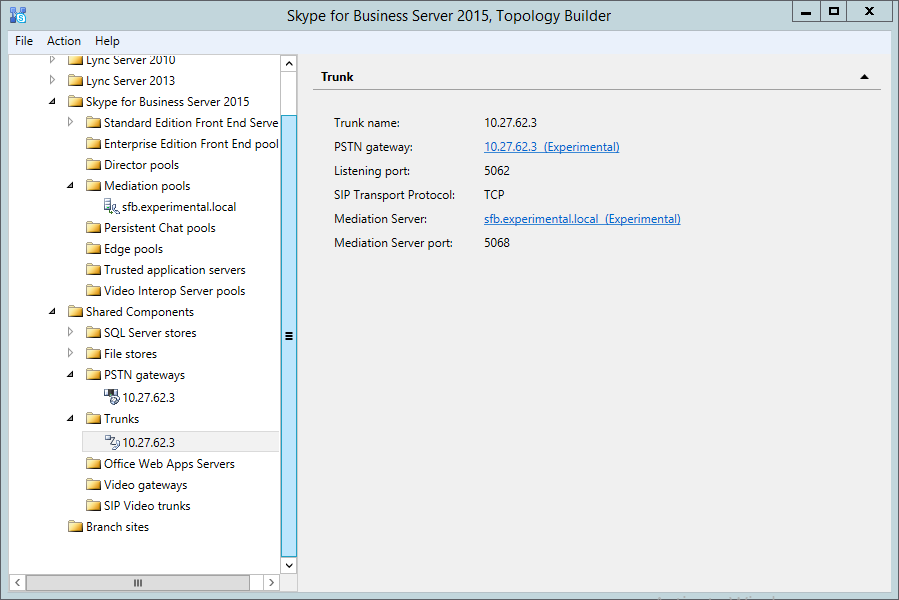Click the horizontal scrollbar right arrow
This screenshot has width=899, height=600.
271,582
